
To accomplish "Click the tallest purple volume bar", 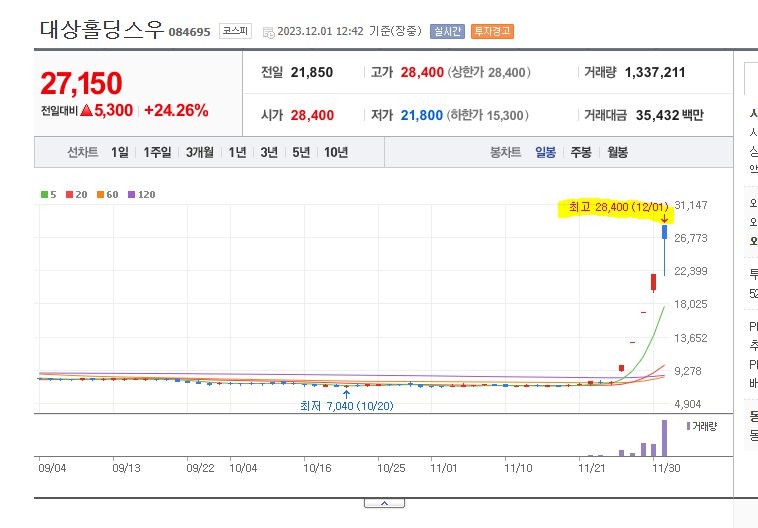I will pos(665,438).
